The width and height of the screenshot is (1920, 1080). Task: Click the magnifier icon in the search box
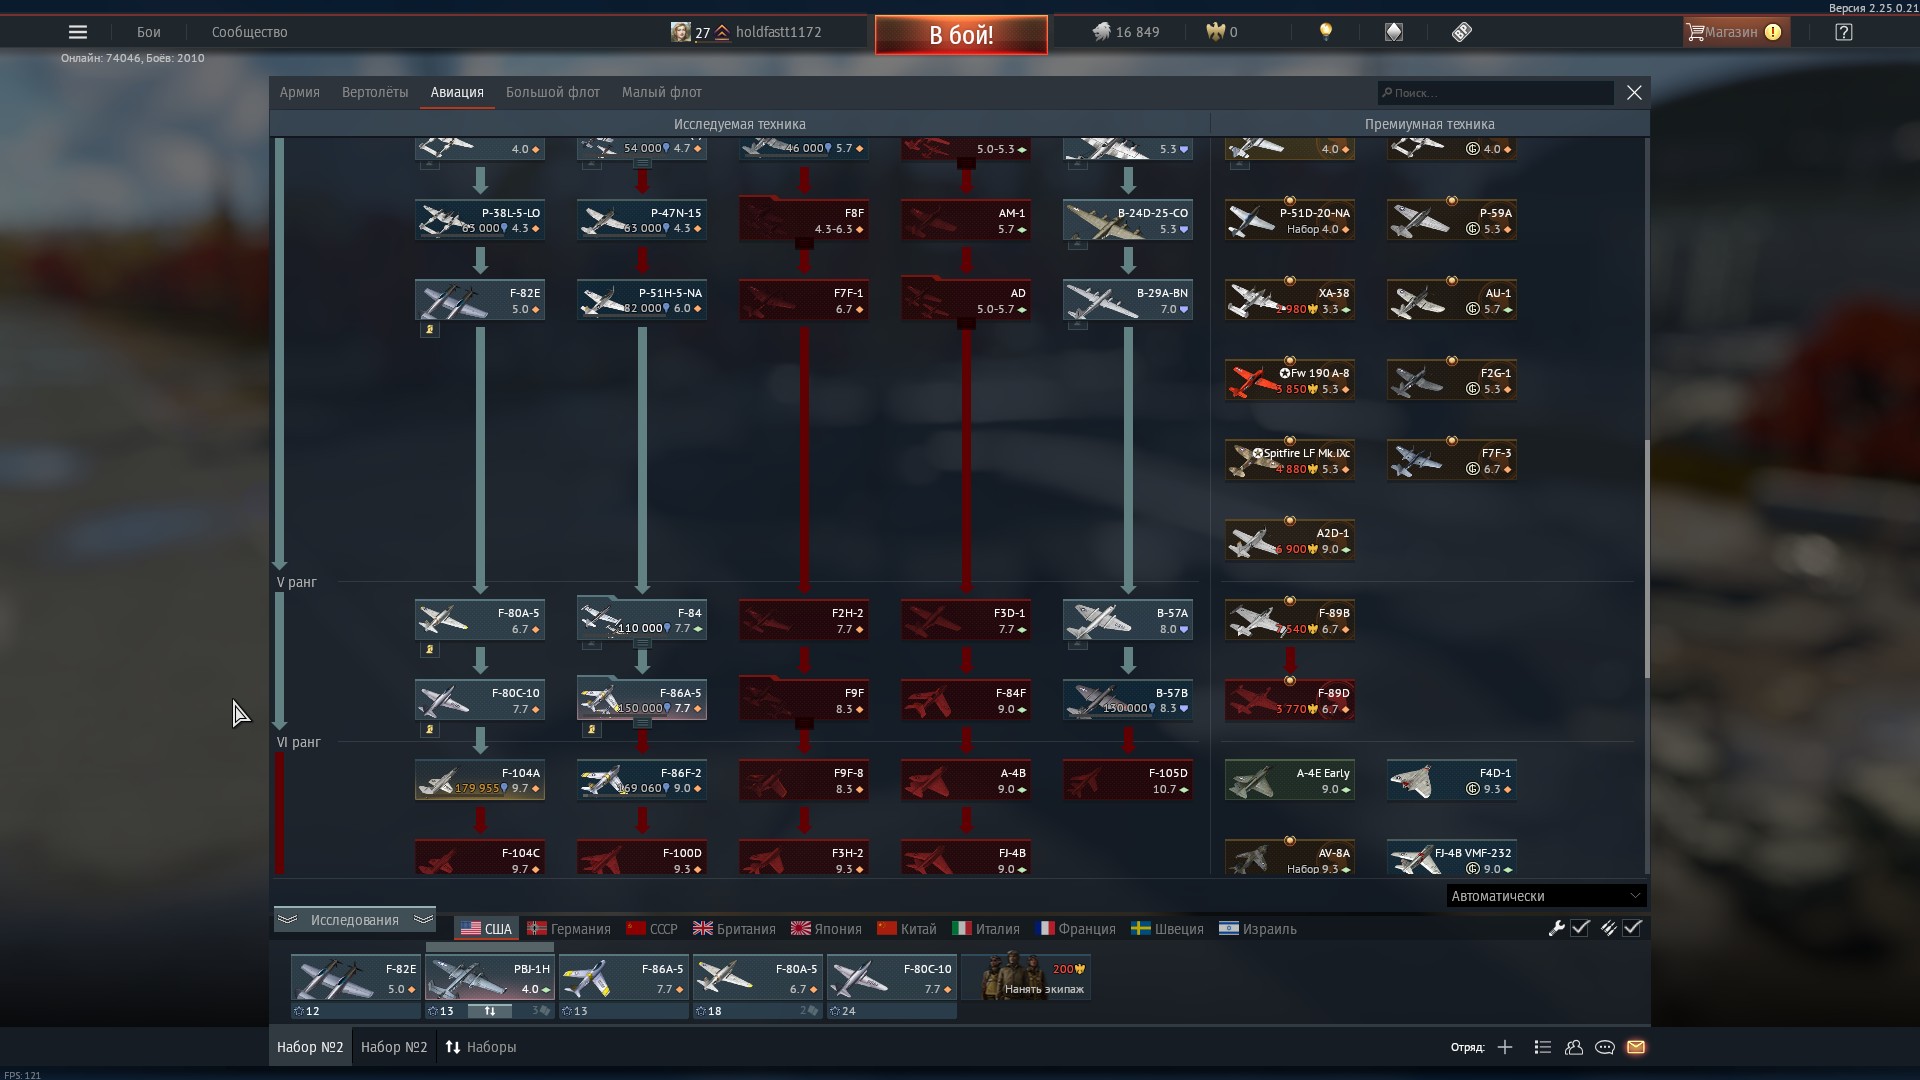click(x=1387, y=93)
